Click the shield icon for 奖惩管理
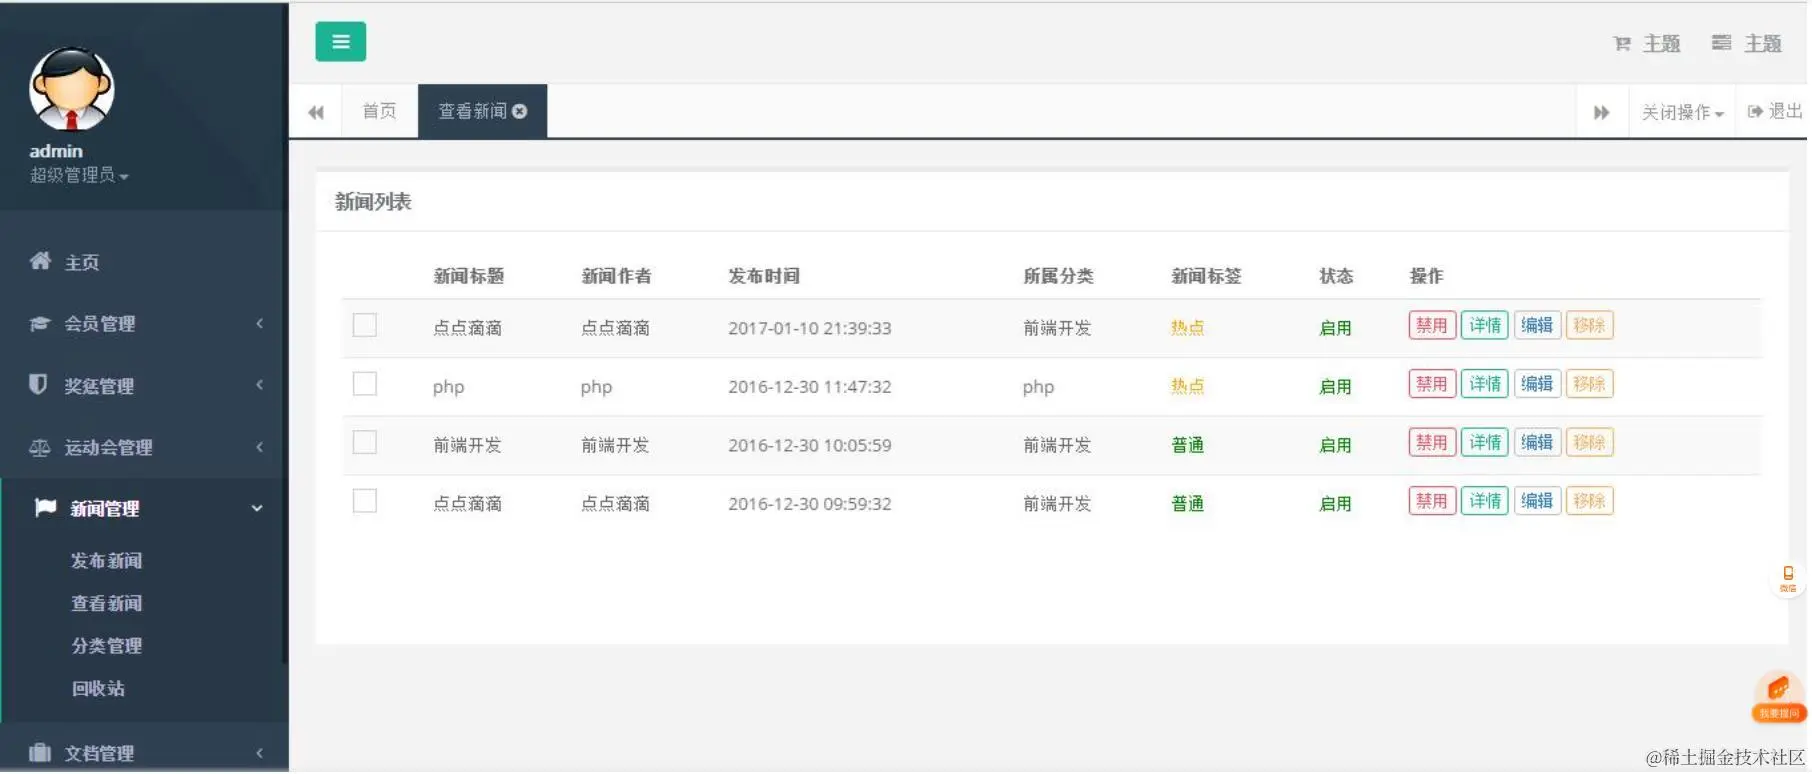Screen dimensions: 1812x774 tap(39, 385)
